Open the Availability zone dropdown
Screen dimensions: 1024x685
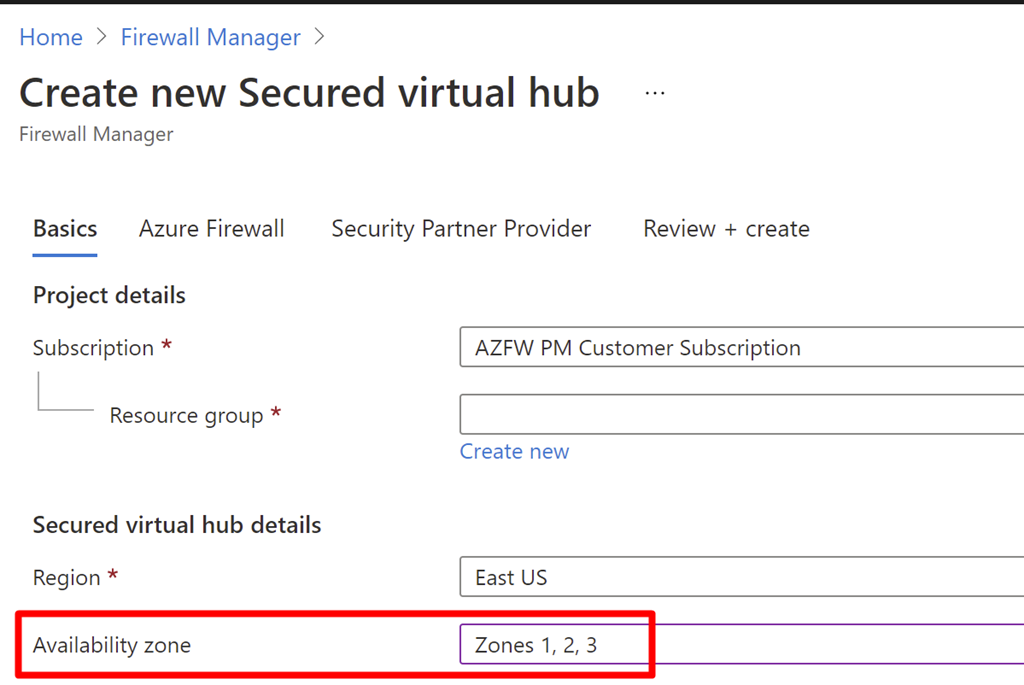coord(741,645)
